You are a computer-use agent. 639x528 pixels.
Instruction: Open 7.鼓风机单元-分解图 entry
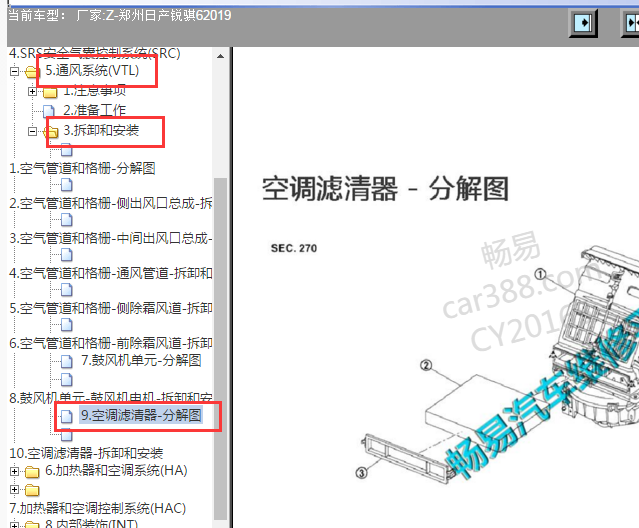141,360
